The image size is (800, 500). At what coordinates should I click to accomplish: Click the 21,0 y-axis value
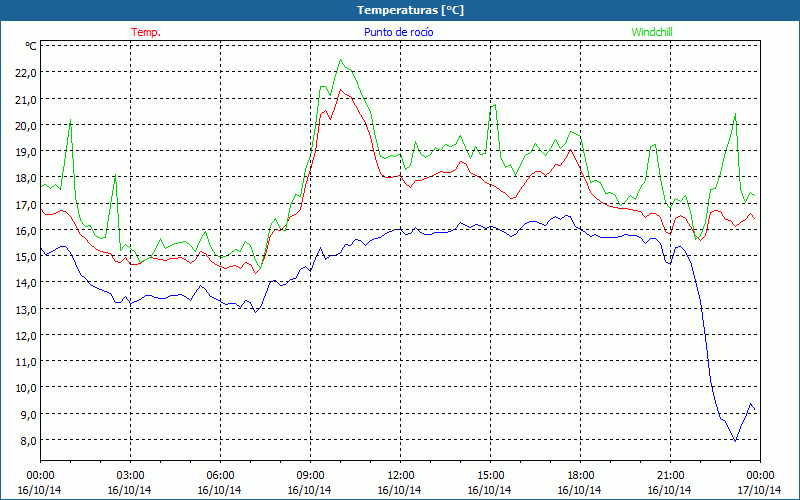coord(26,99)
